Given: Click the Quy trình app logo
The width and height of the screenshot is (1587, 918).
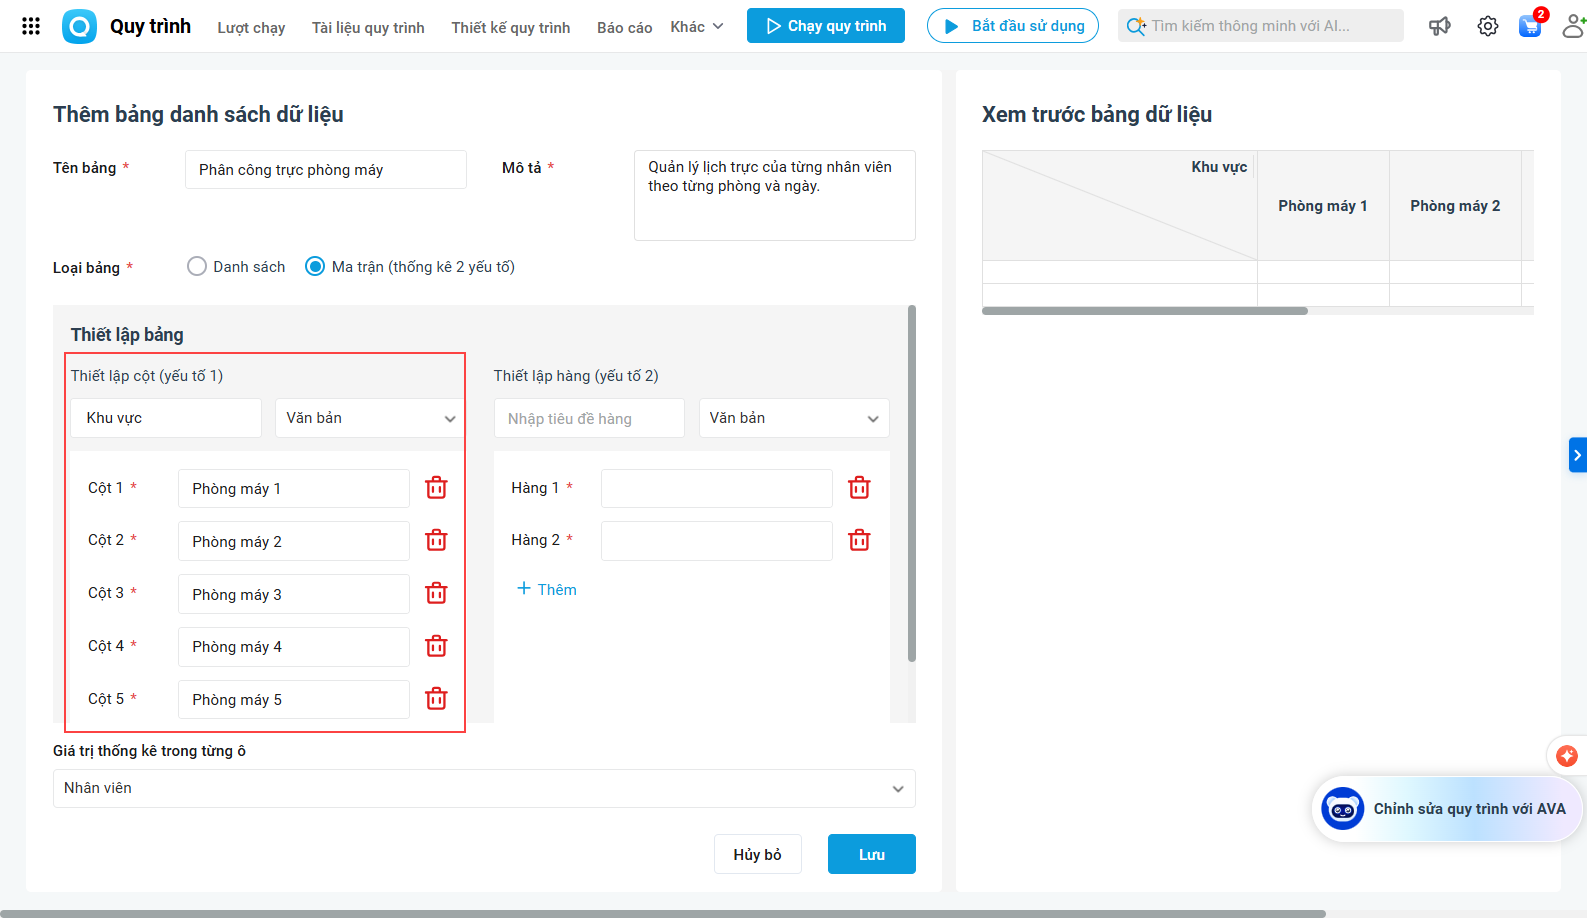Looking at the screenshot, I should (x=79, y=26).
